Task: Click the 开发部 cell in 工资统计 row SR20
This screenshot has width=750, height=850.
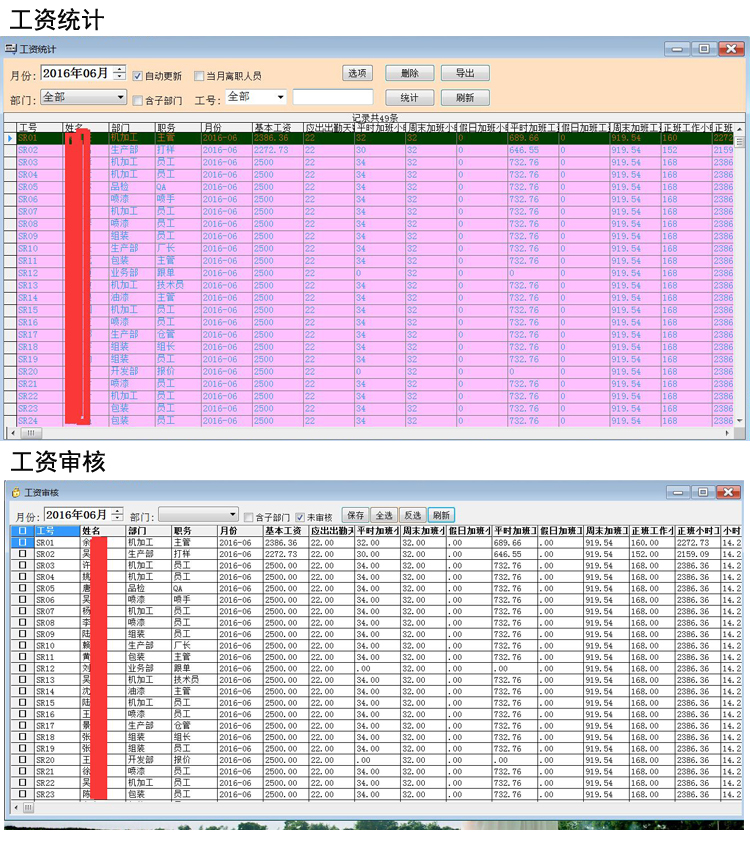Action: pos(132,372)
